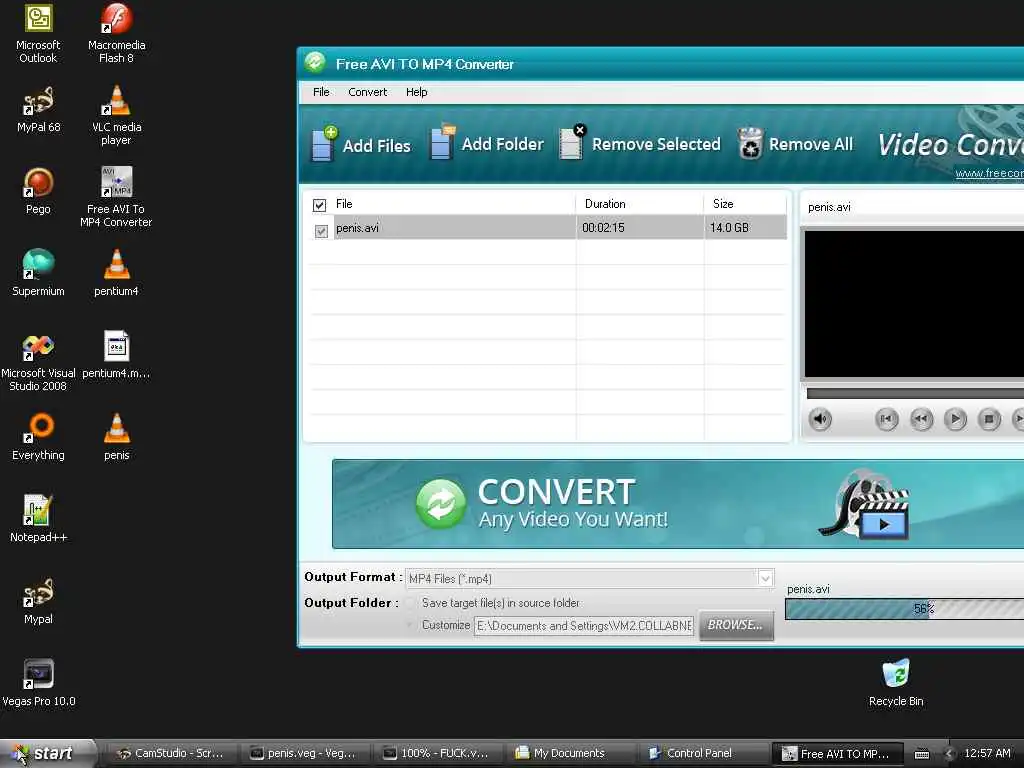Click the stop button in preview
Image resolution: width=1024 pixels, height=768 pixels.
(989, 419)
